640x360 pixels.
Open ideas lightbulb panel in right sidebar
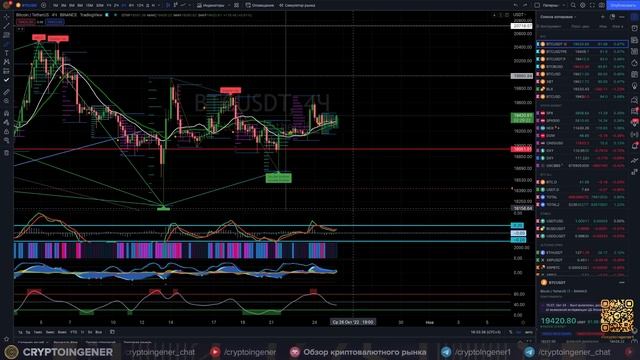click(635, 86)
